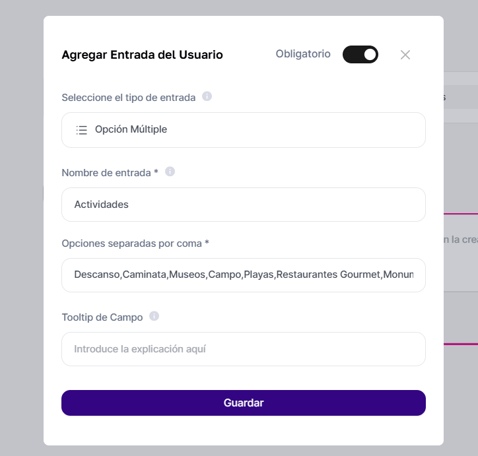This screenshot has height=456, width=478.
Task: Click the list icon in the input type field
Action: tap(81, 130)
